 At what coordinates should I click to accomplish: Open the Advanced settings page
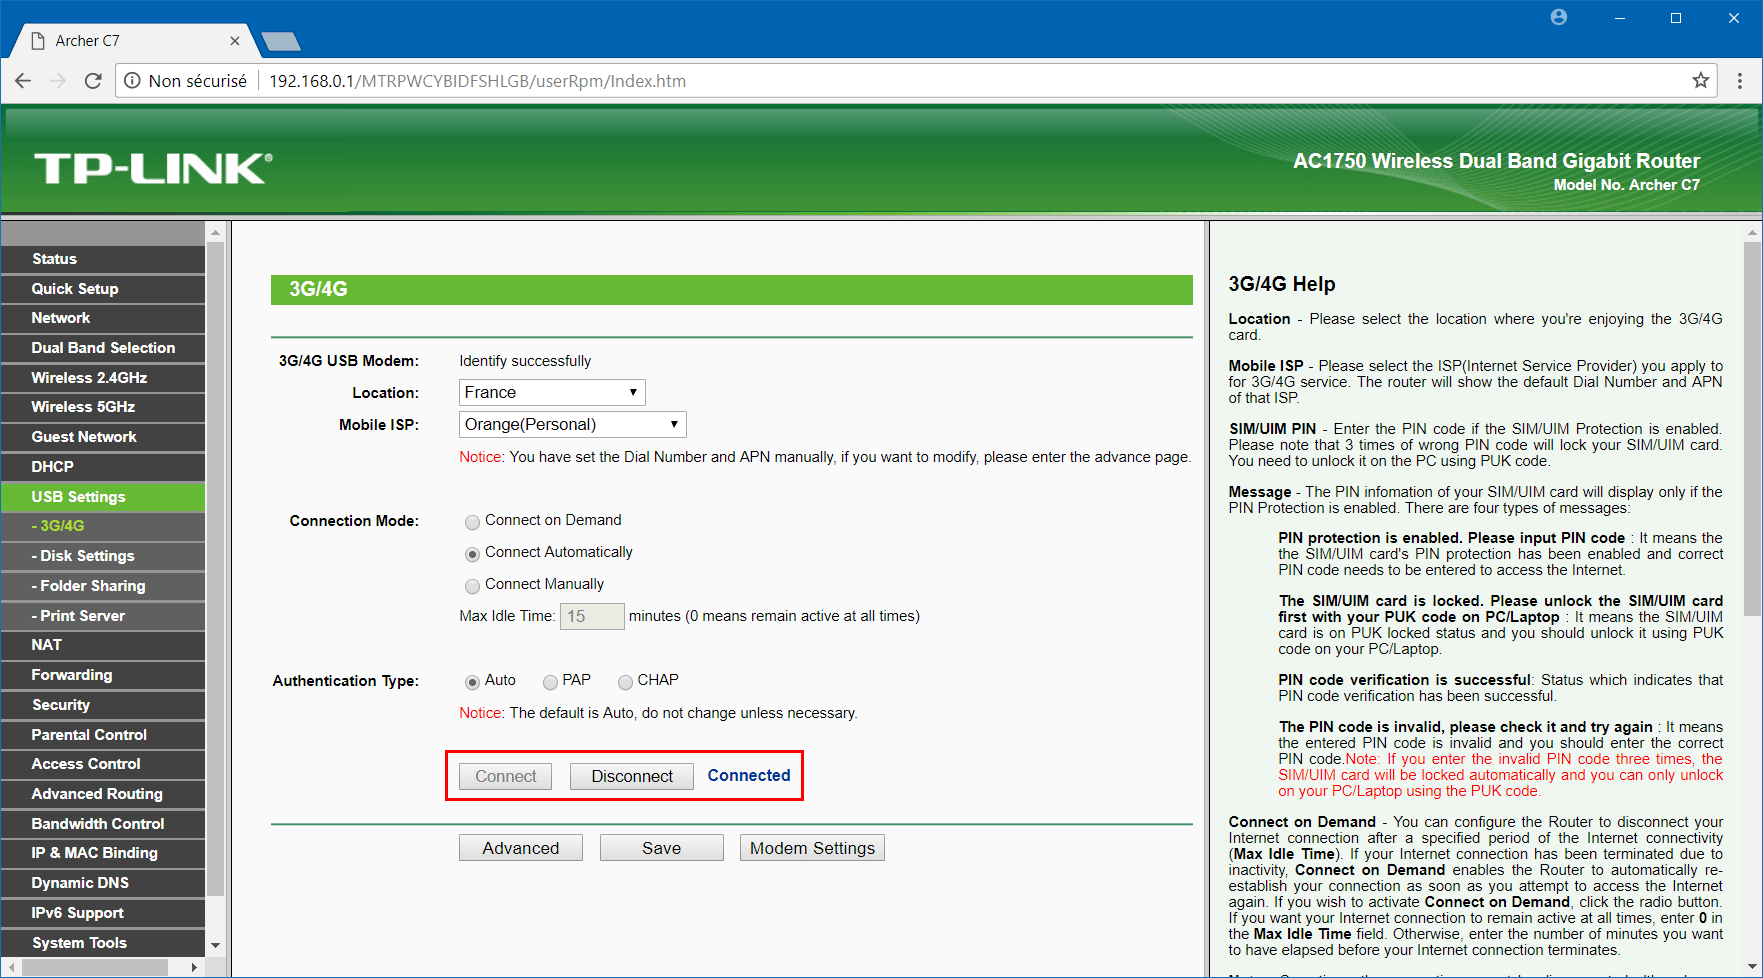[x=521, y=848]
